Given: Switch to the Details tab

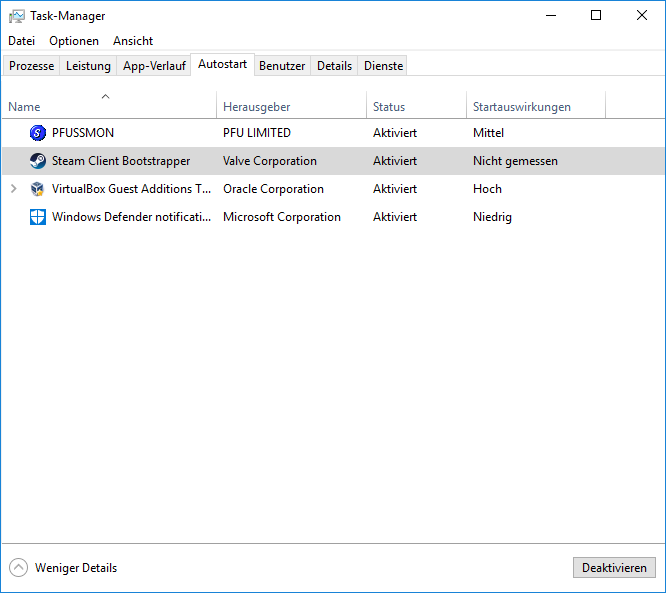Looking at the screenshot, I should (334, 66).
